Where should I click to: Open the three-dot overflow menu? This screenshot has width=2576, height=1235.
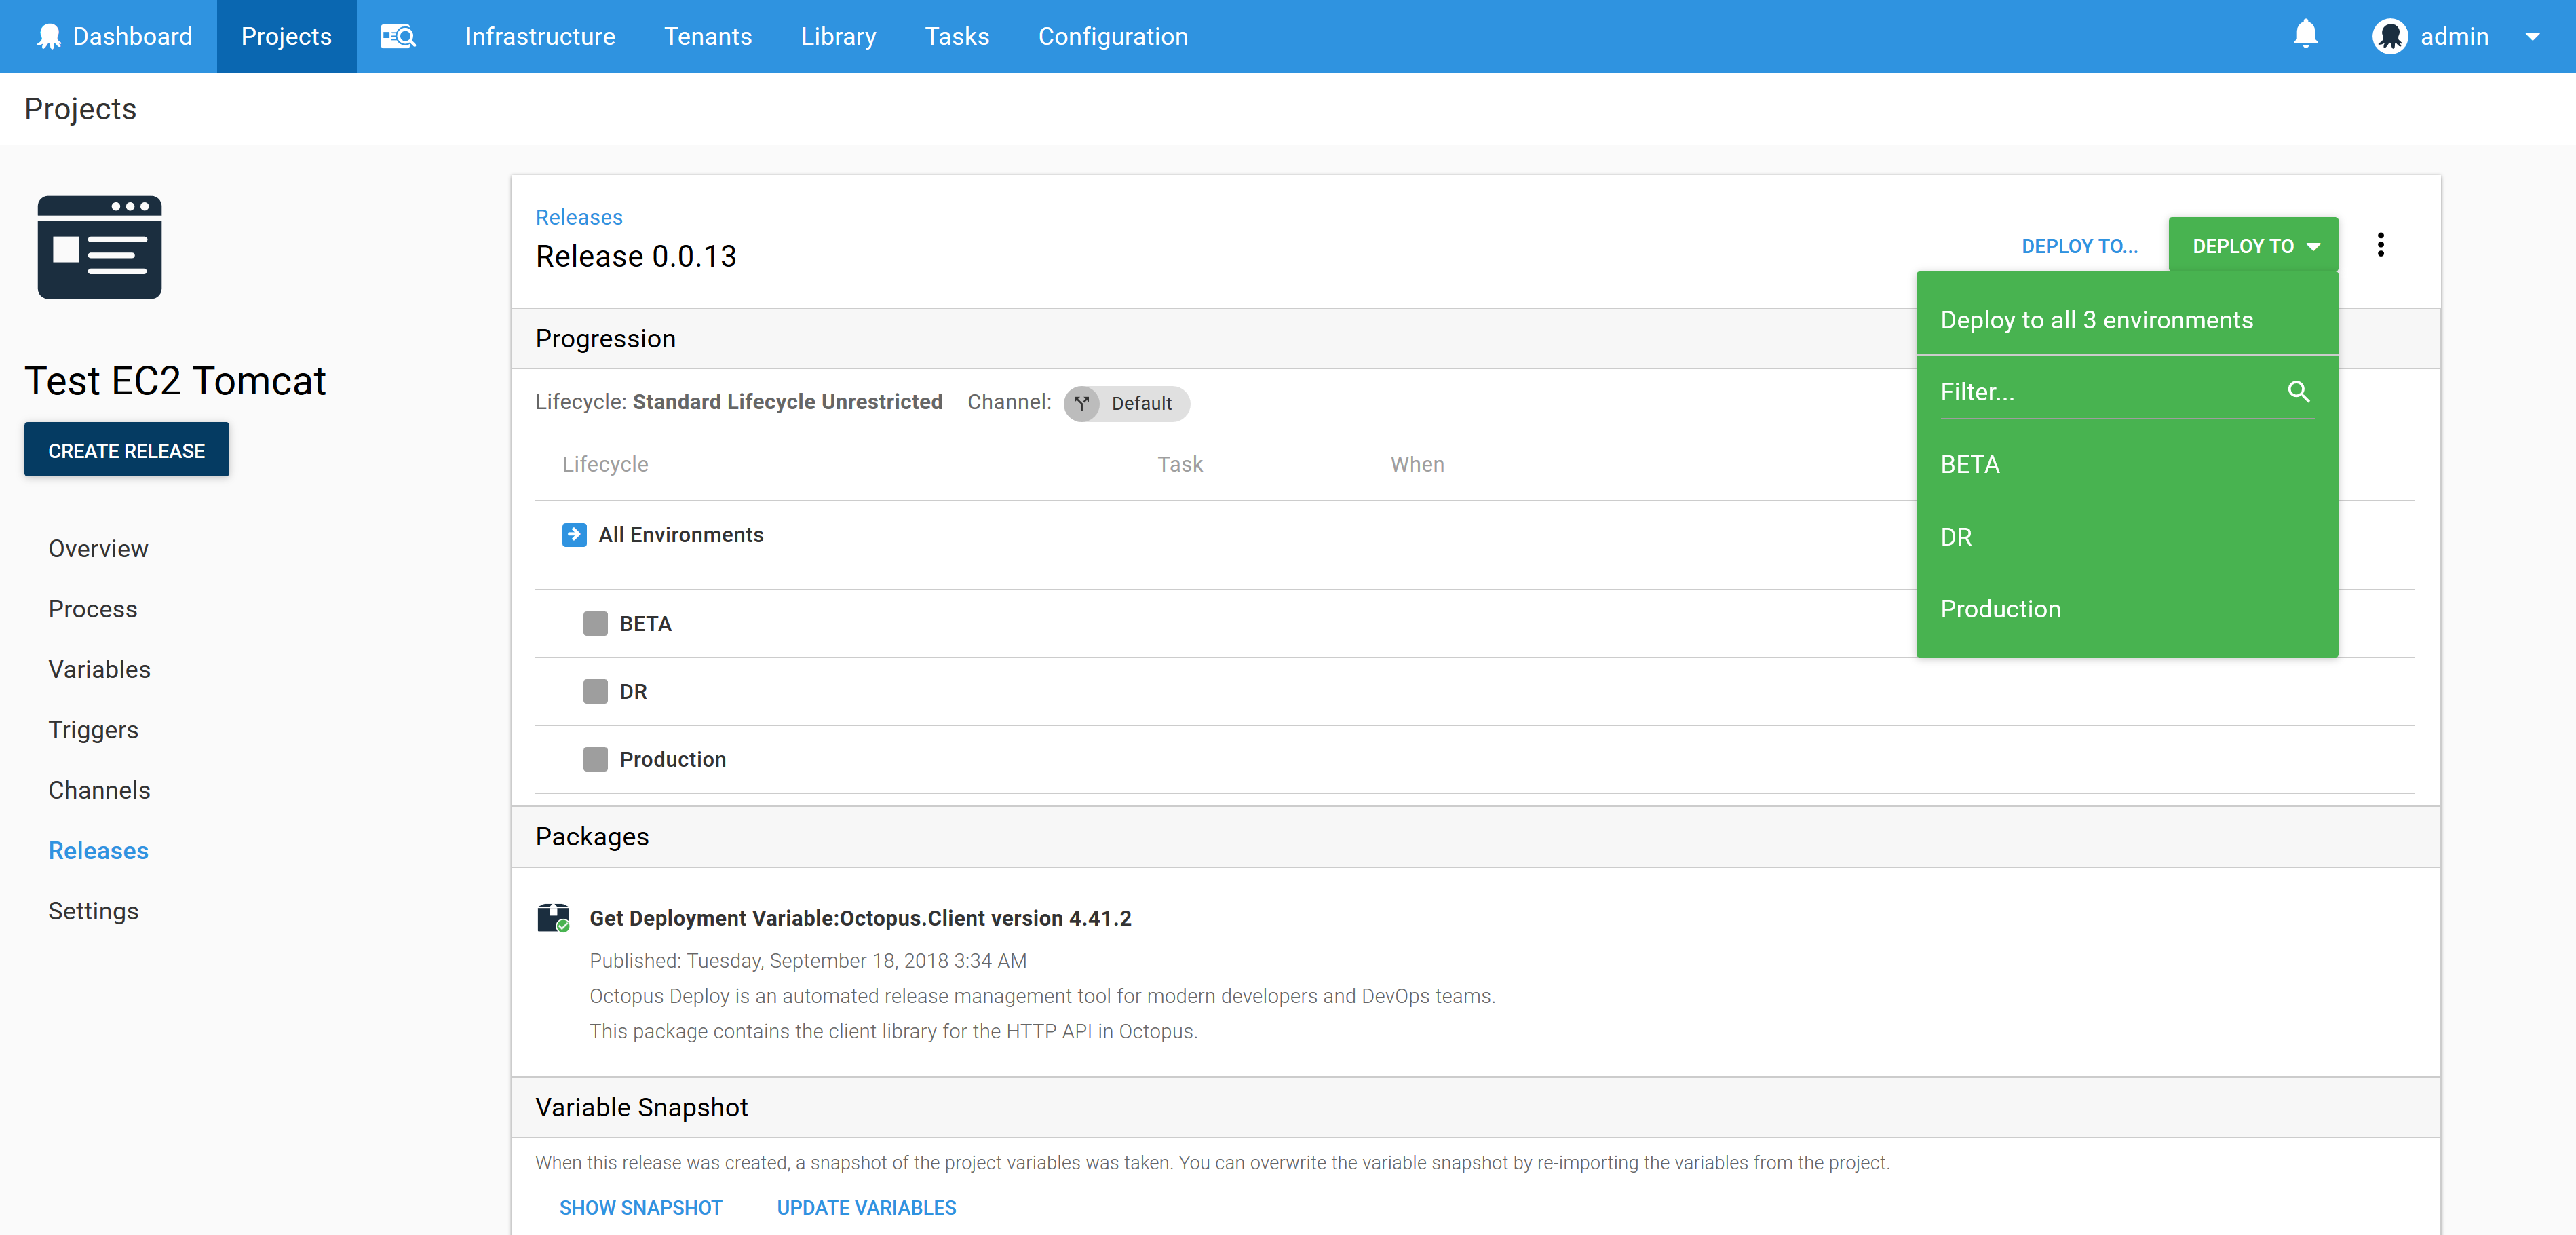2380,245
